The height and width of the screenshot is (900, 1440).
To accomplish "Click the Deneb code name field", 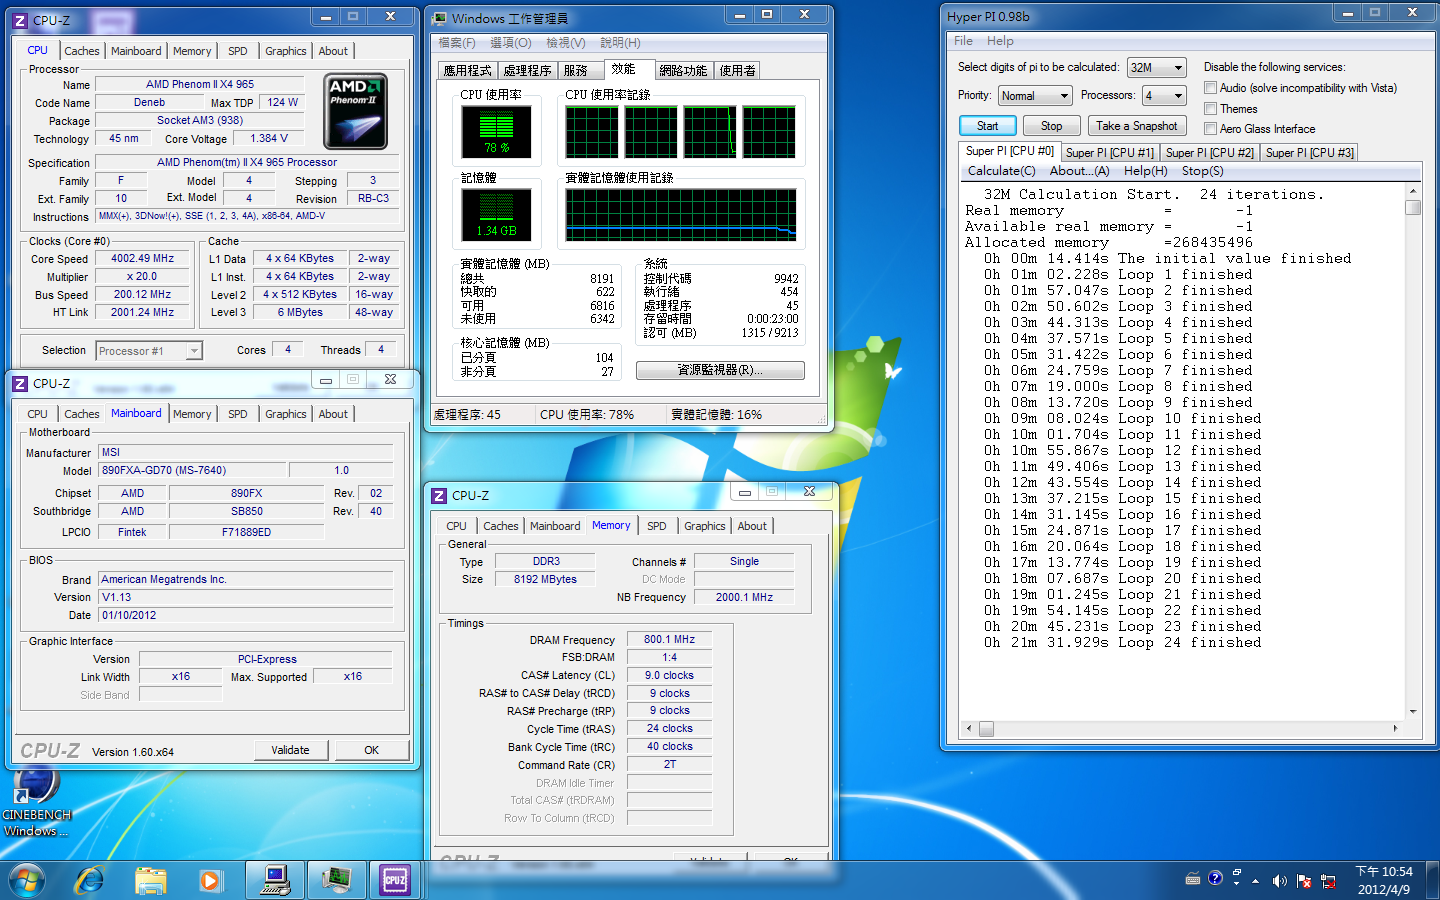I will pyautogui.click(x=149, y=103).
